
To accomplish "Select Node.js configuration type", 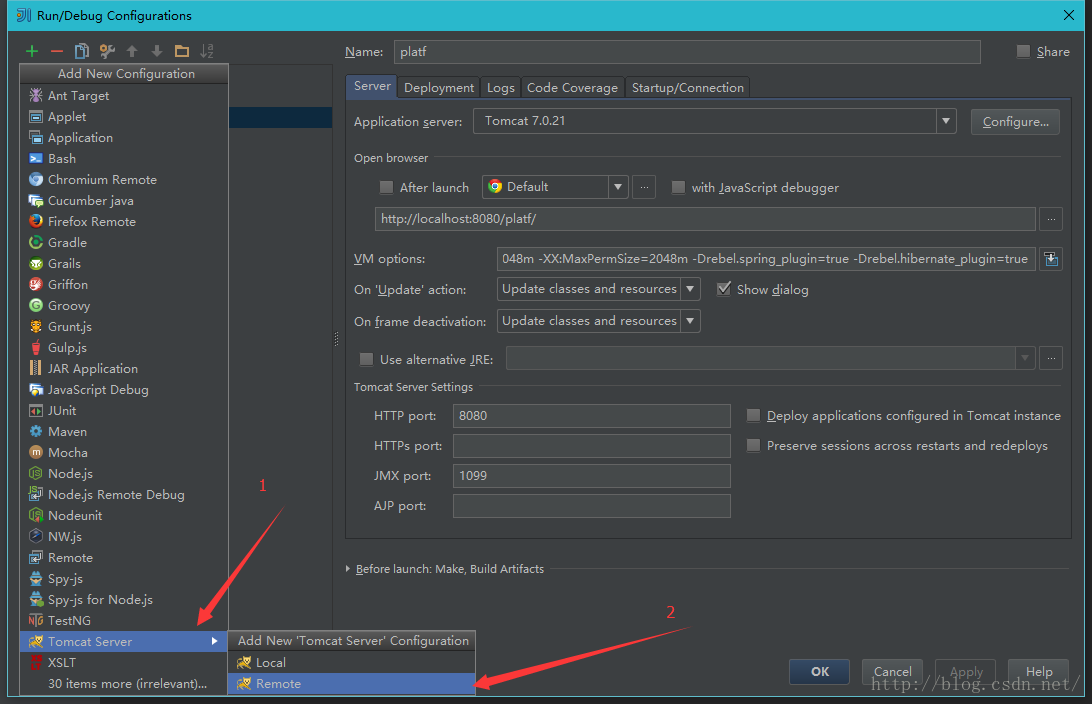I will [124, 474].
